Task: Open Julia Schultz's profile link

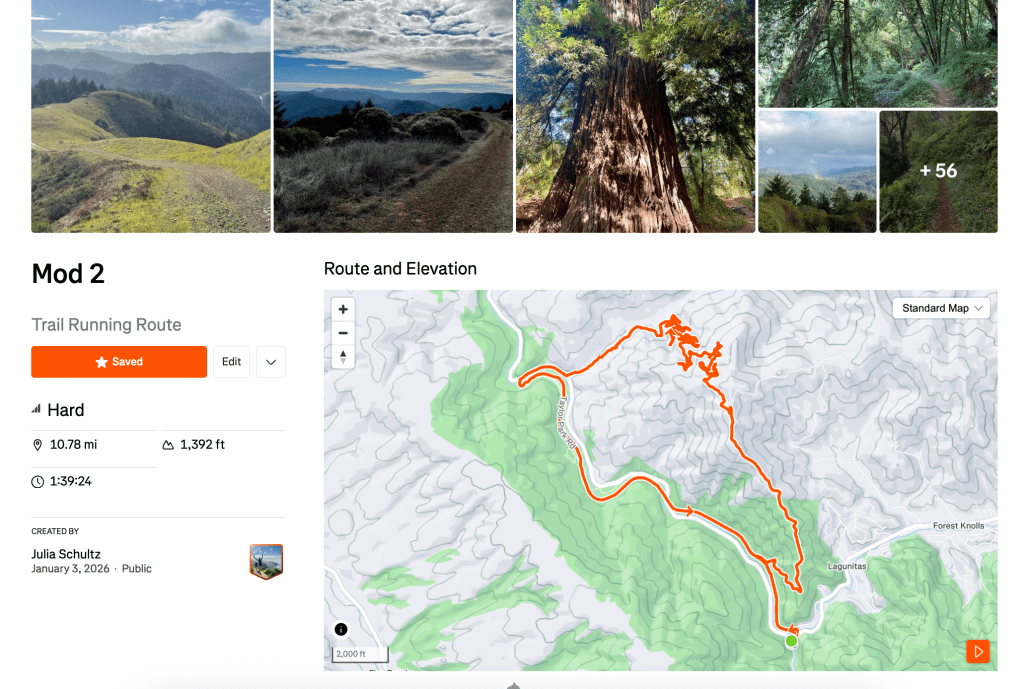Action: pos(66,554)
